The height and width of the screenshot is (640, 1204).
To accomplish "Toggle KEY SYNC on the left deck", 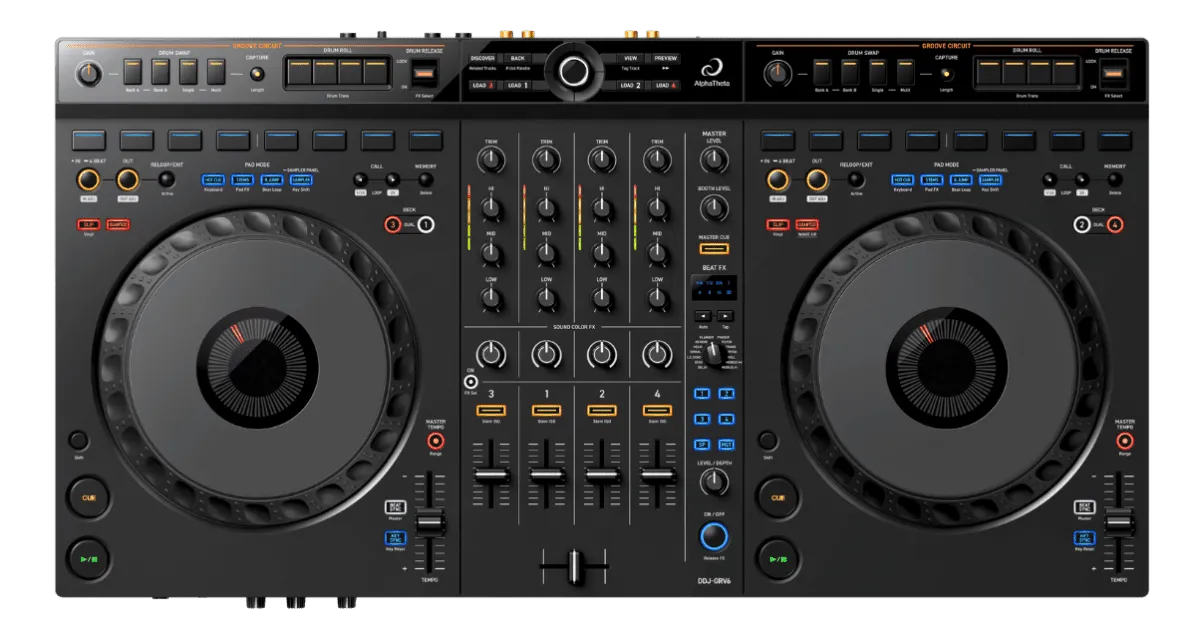I will tap(396, 538).
